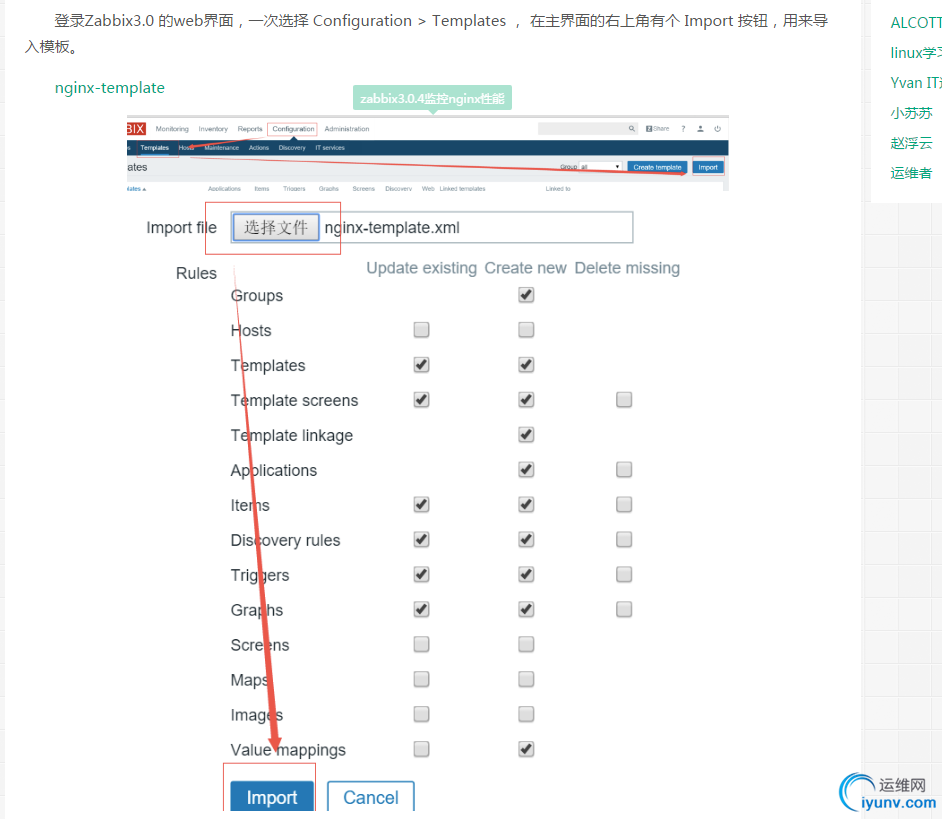This screenshot has width=942, height=819.
Task: Open the 小苏苏 sidebar link
Action: [911, 113]
